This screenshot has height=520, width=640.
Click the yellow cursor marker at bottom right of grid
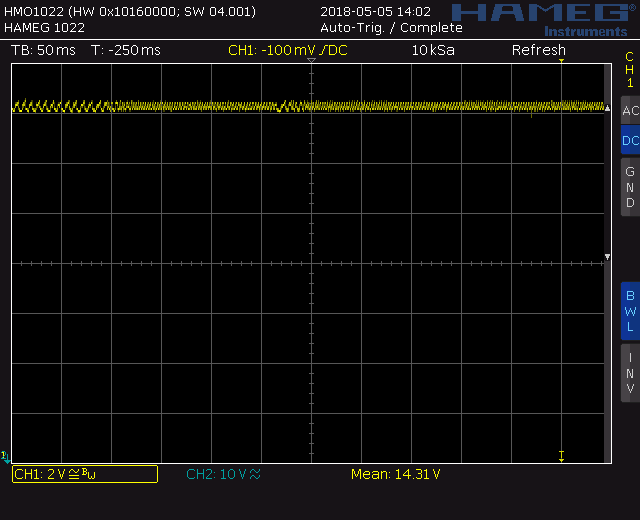pyautogui.click(x=562, y=456)
